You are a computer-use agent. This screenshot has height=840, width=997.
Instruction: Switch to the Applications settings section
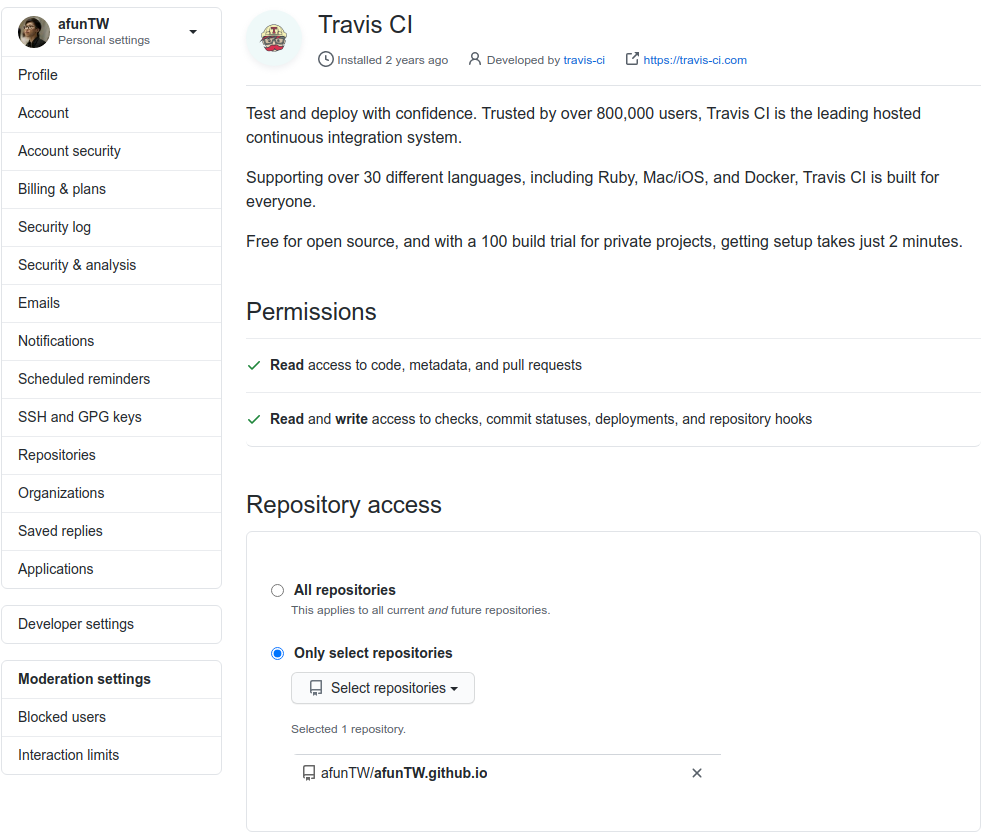pos(55,569)
